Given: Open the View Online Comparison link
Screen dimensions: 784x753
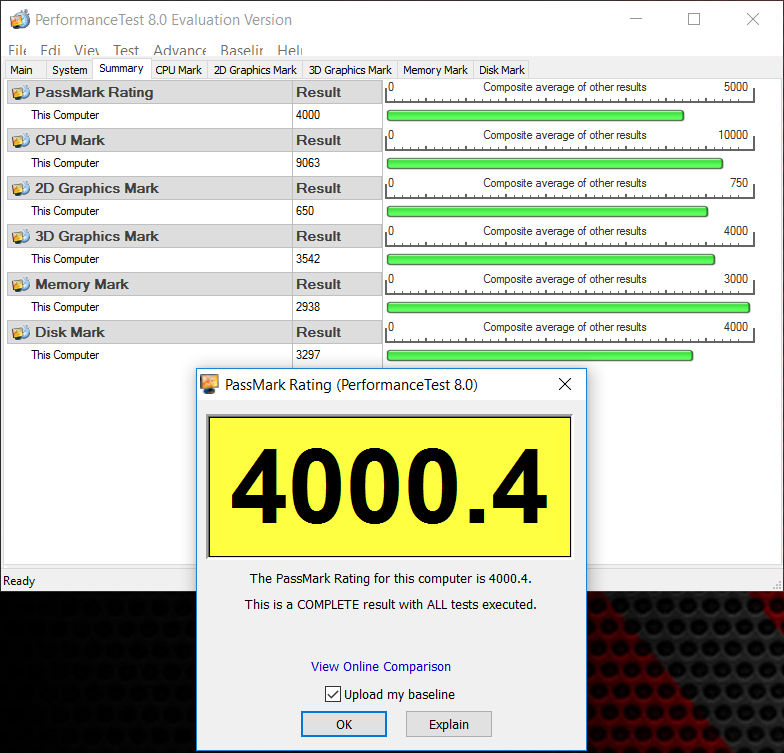Looking at the screenshot, I should tap(381, 667).
